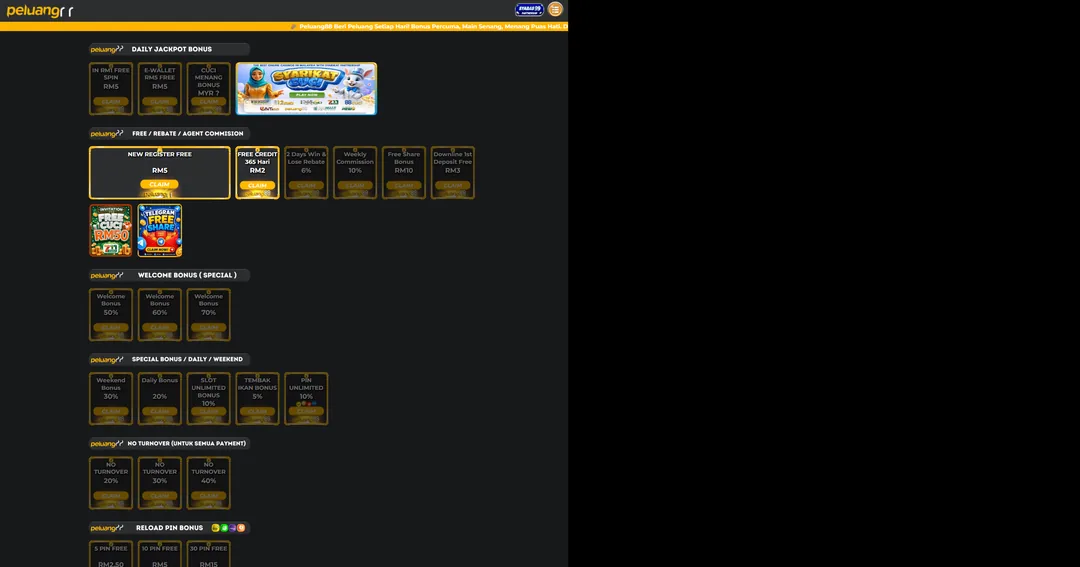Click the Free / Rebate / Agent Commision header

click(x=169, y=134)
